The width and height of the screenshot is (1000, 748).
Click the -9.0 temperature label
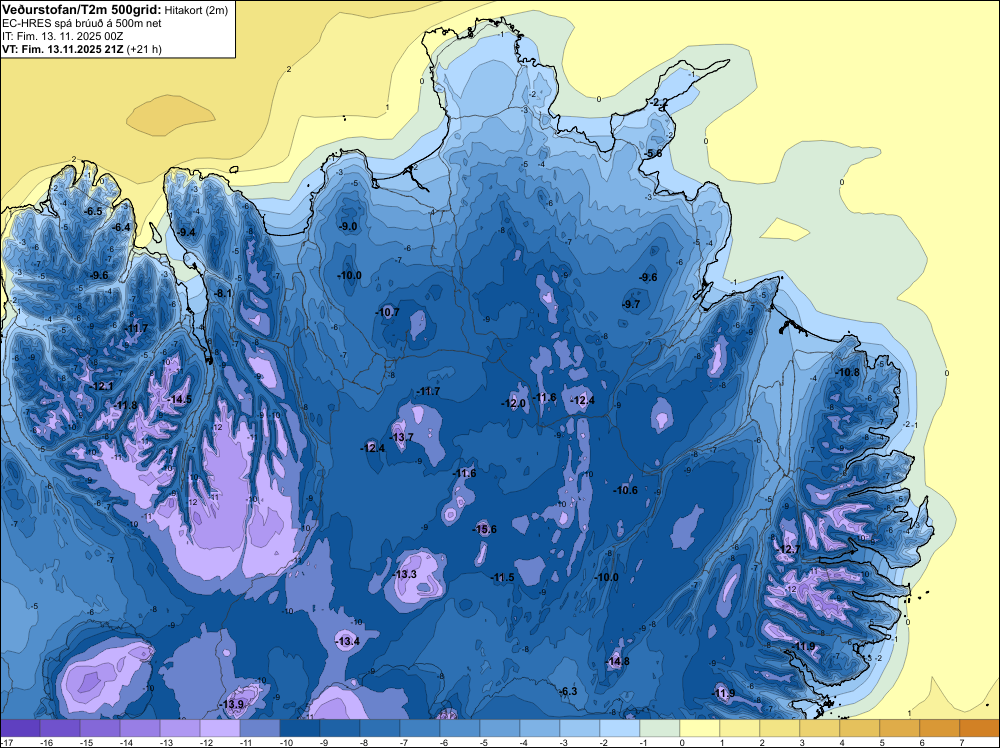[x=348, y=226]
